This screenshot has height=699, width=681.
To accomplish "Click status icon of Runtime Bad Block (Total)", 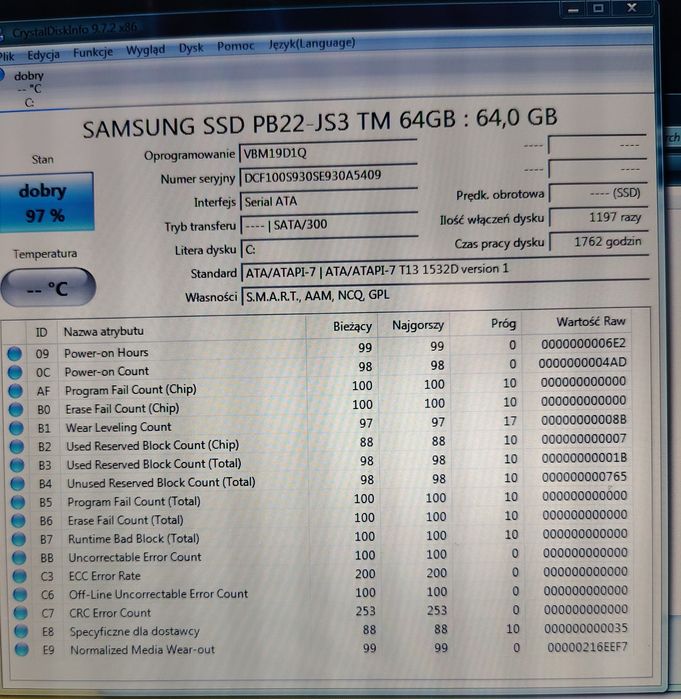I will 19,539.
